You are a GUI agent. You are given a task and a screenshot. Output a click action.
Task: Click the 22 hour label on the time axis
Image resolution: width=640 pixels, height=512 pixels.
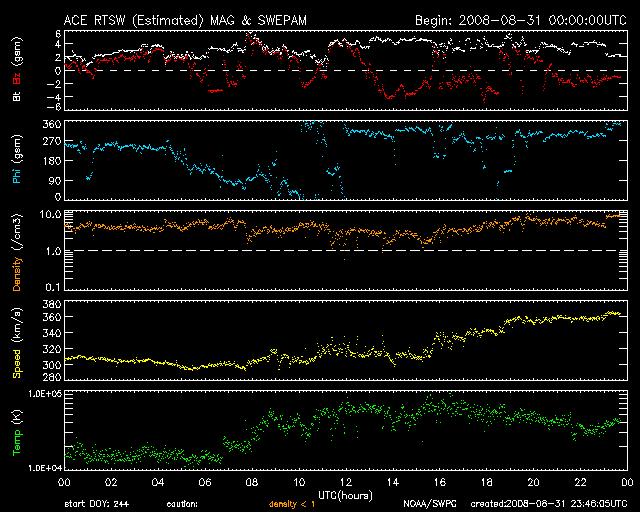[x=580, y=482]
